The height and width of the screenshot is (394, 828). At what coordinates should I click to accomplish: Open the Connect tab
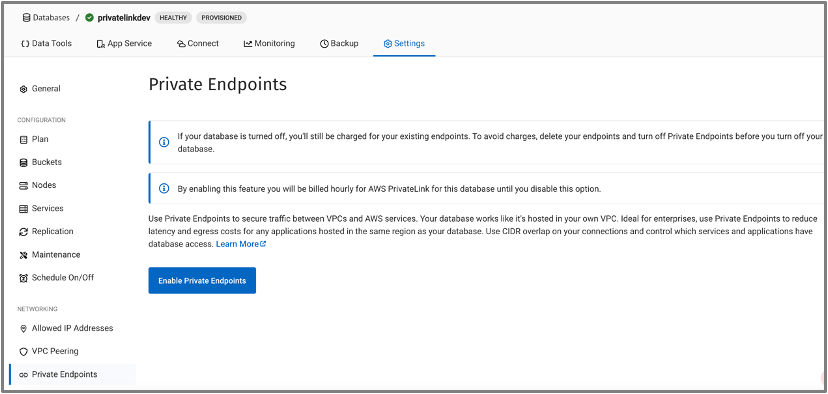pos(197,43)
